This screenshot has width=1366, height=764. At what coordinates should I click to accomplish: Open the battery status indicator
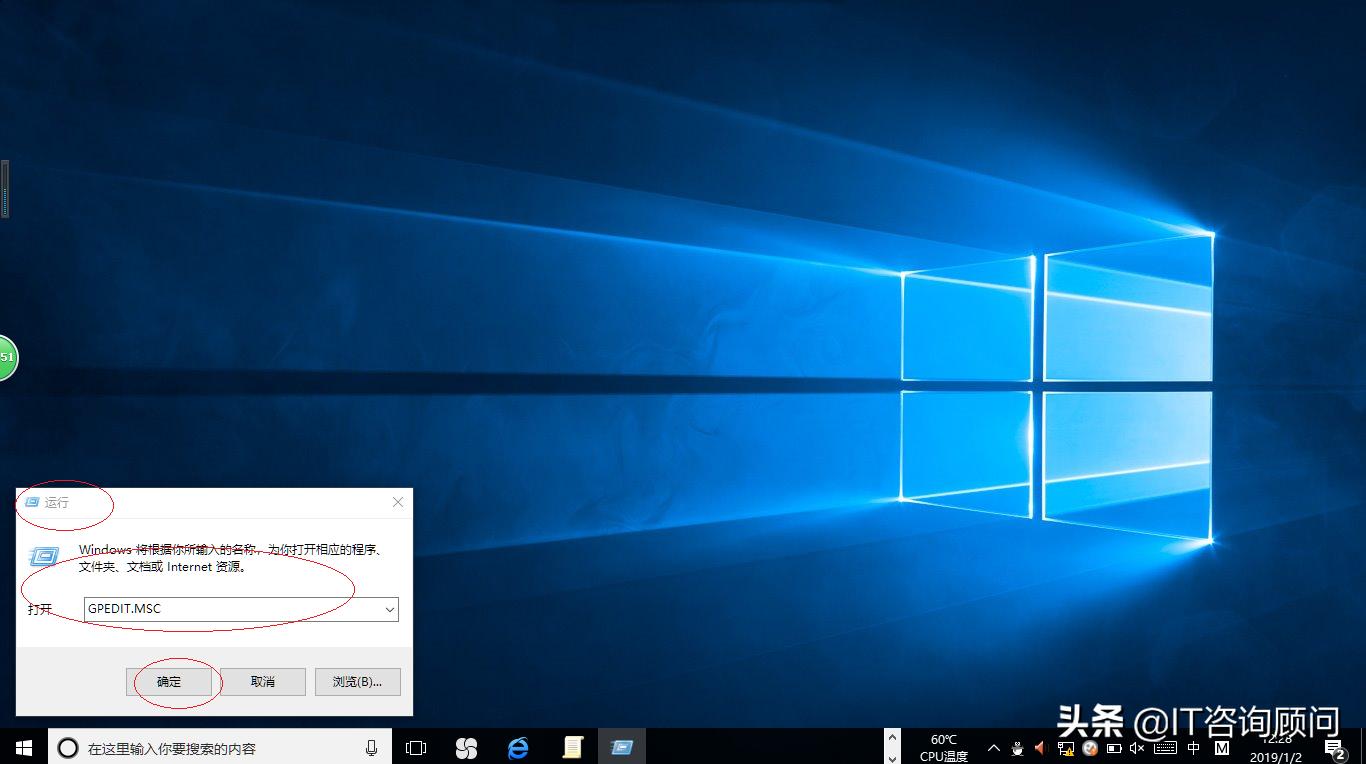(1113, 747)
